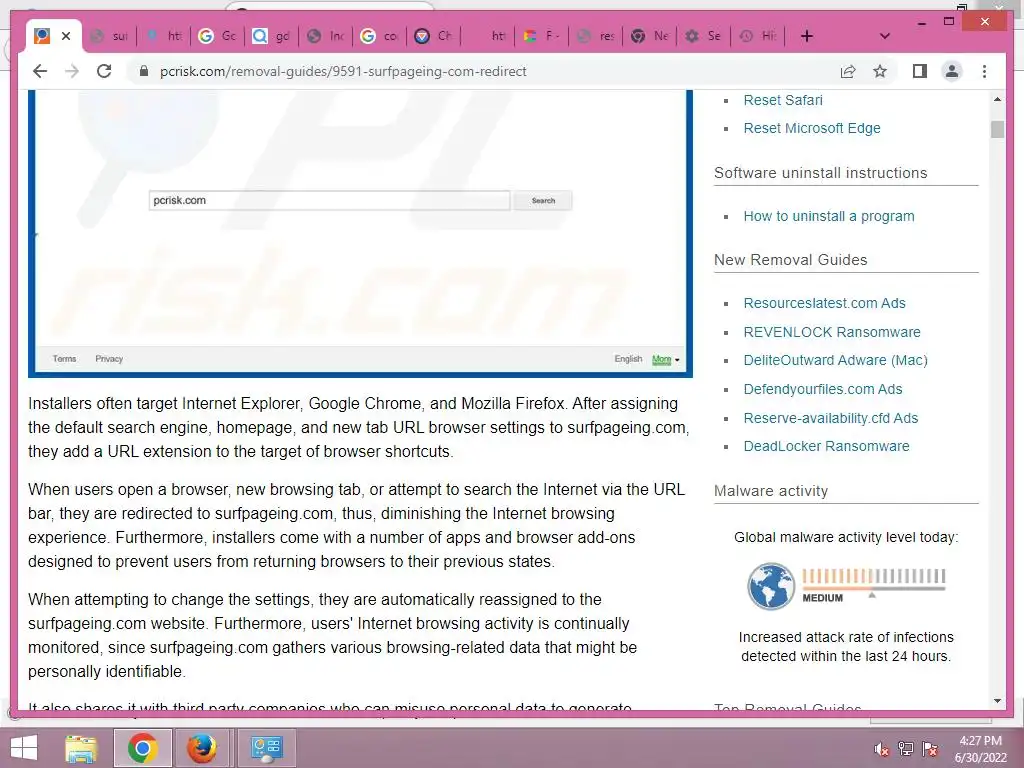
Task: Open the browser side panel
Action: [x=920, y=71]
